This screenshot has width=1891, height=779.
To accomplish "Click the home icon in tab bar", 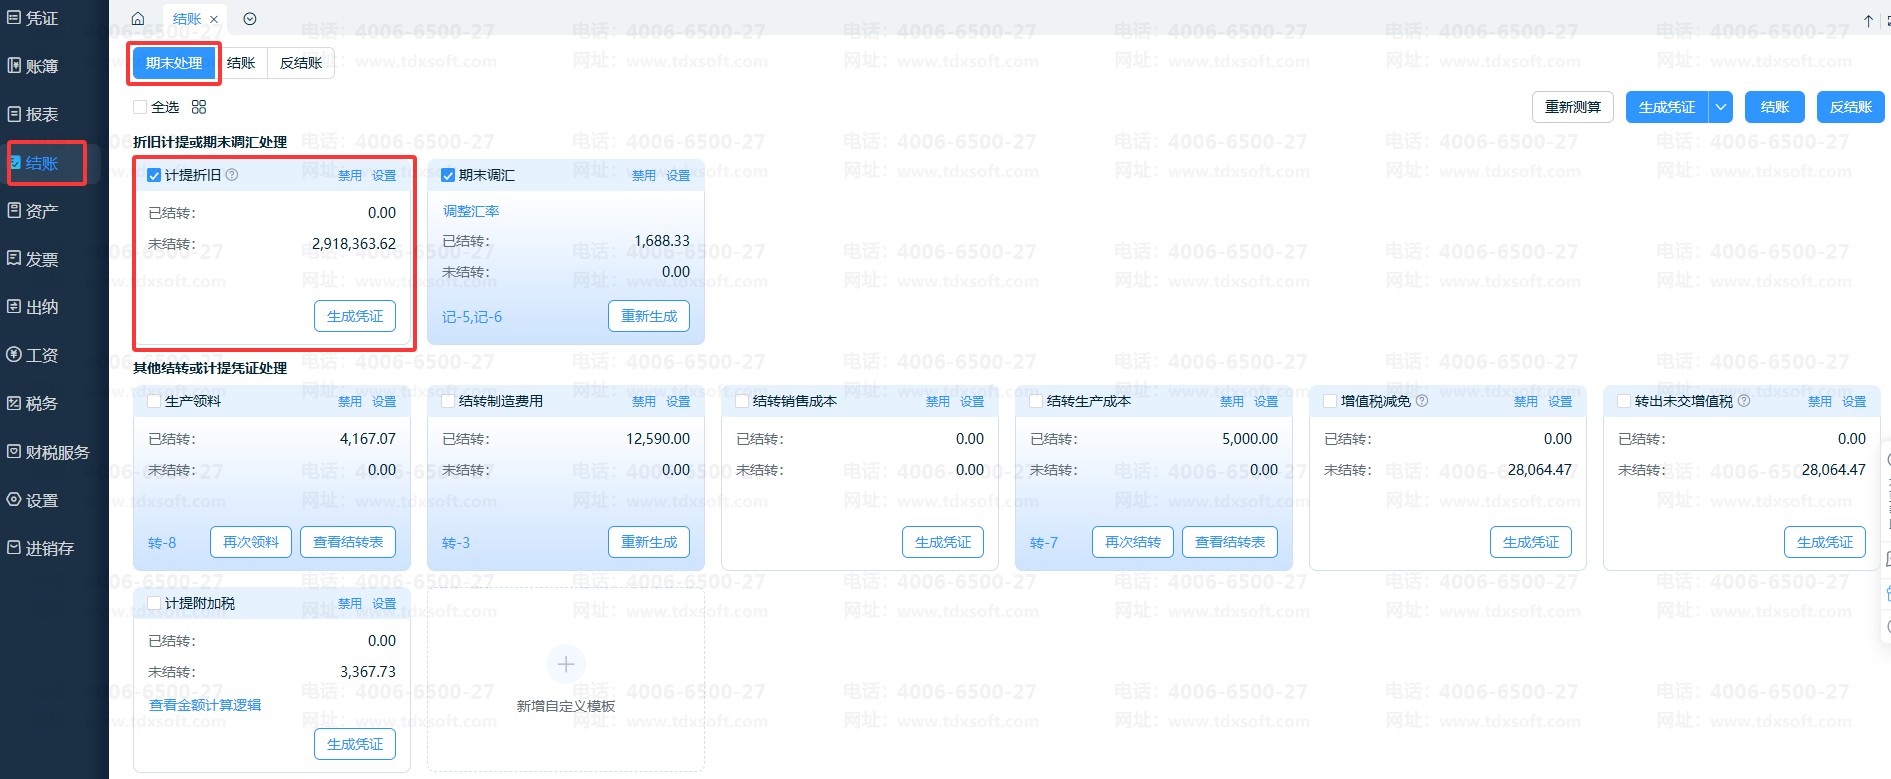I will click(138, 19).
